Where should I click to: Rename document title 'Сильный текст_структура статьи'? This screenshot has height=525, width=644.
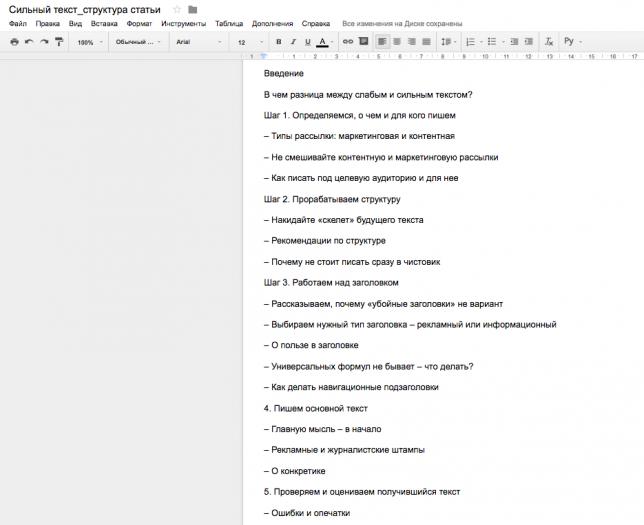85,9
